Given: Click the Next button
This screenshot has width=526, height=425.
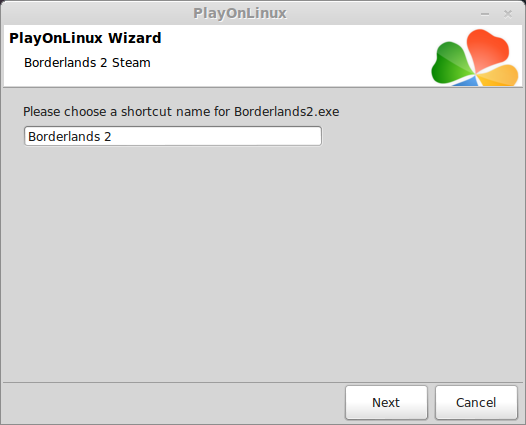Looking at the screenshot, I should click(386, 402).
